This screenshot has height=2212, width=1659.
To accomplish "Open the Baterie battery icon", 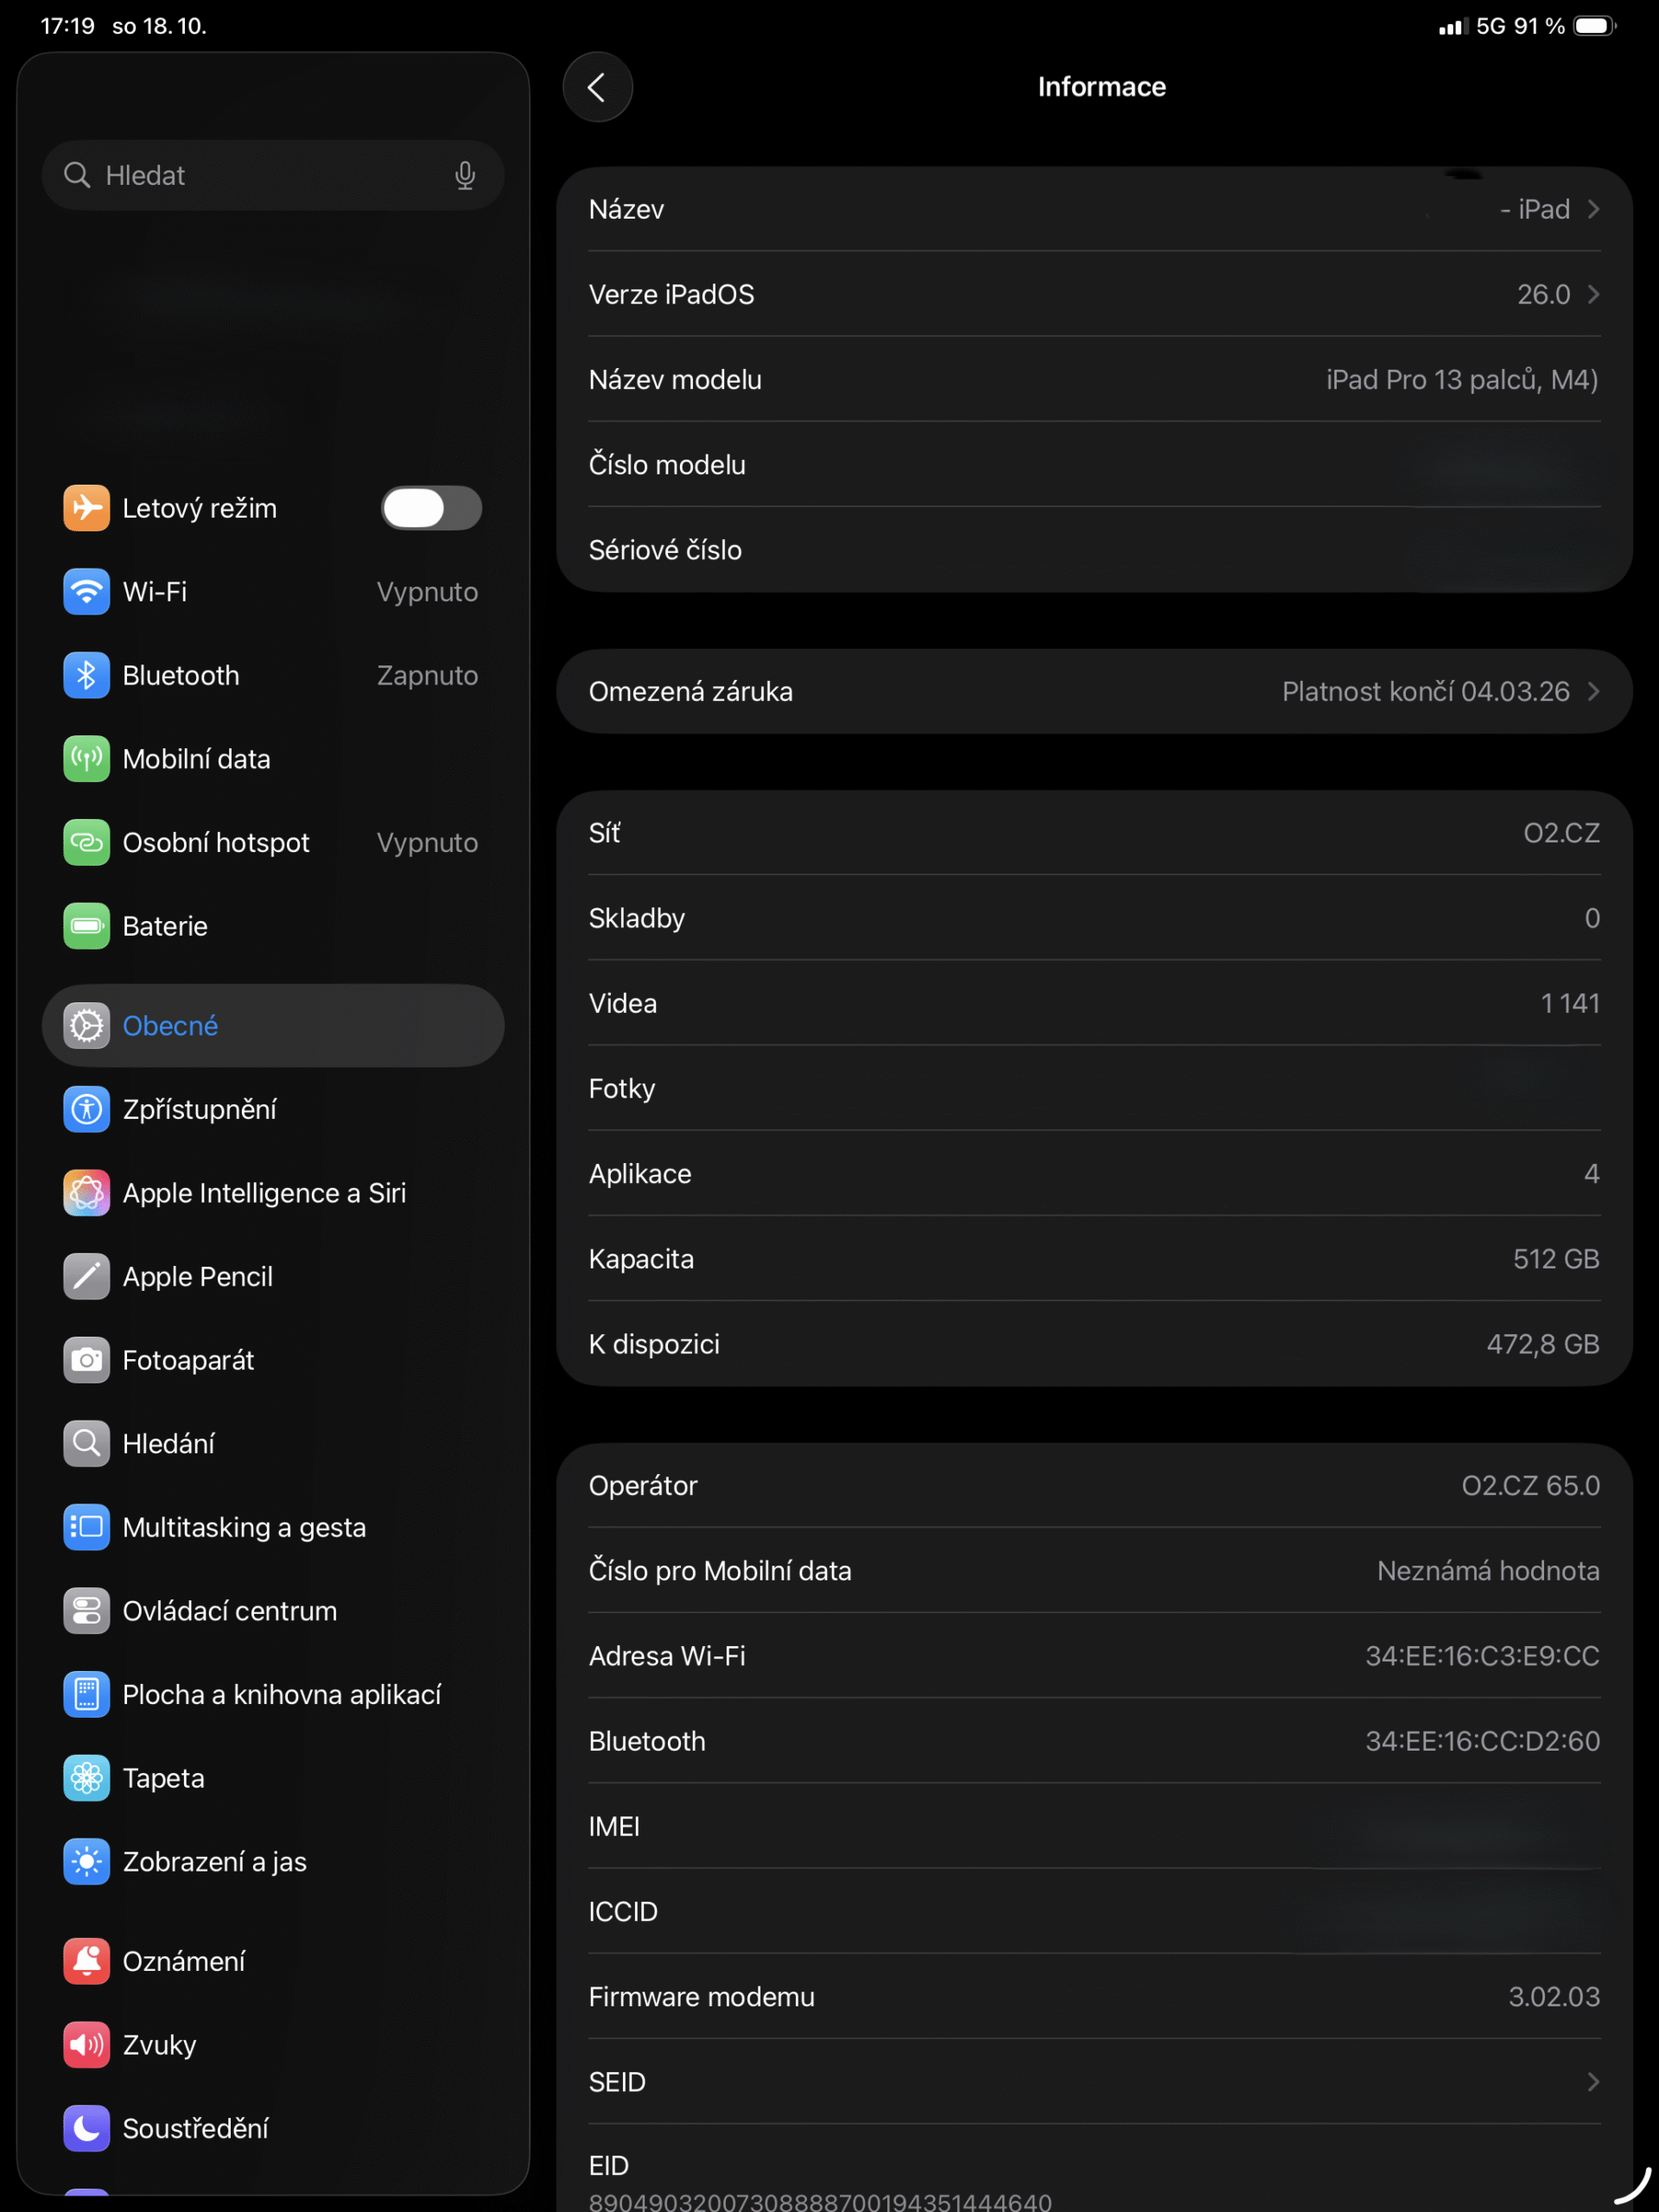I will (x=86, y=926).
